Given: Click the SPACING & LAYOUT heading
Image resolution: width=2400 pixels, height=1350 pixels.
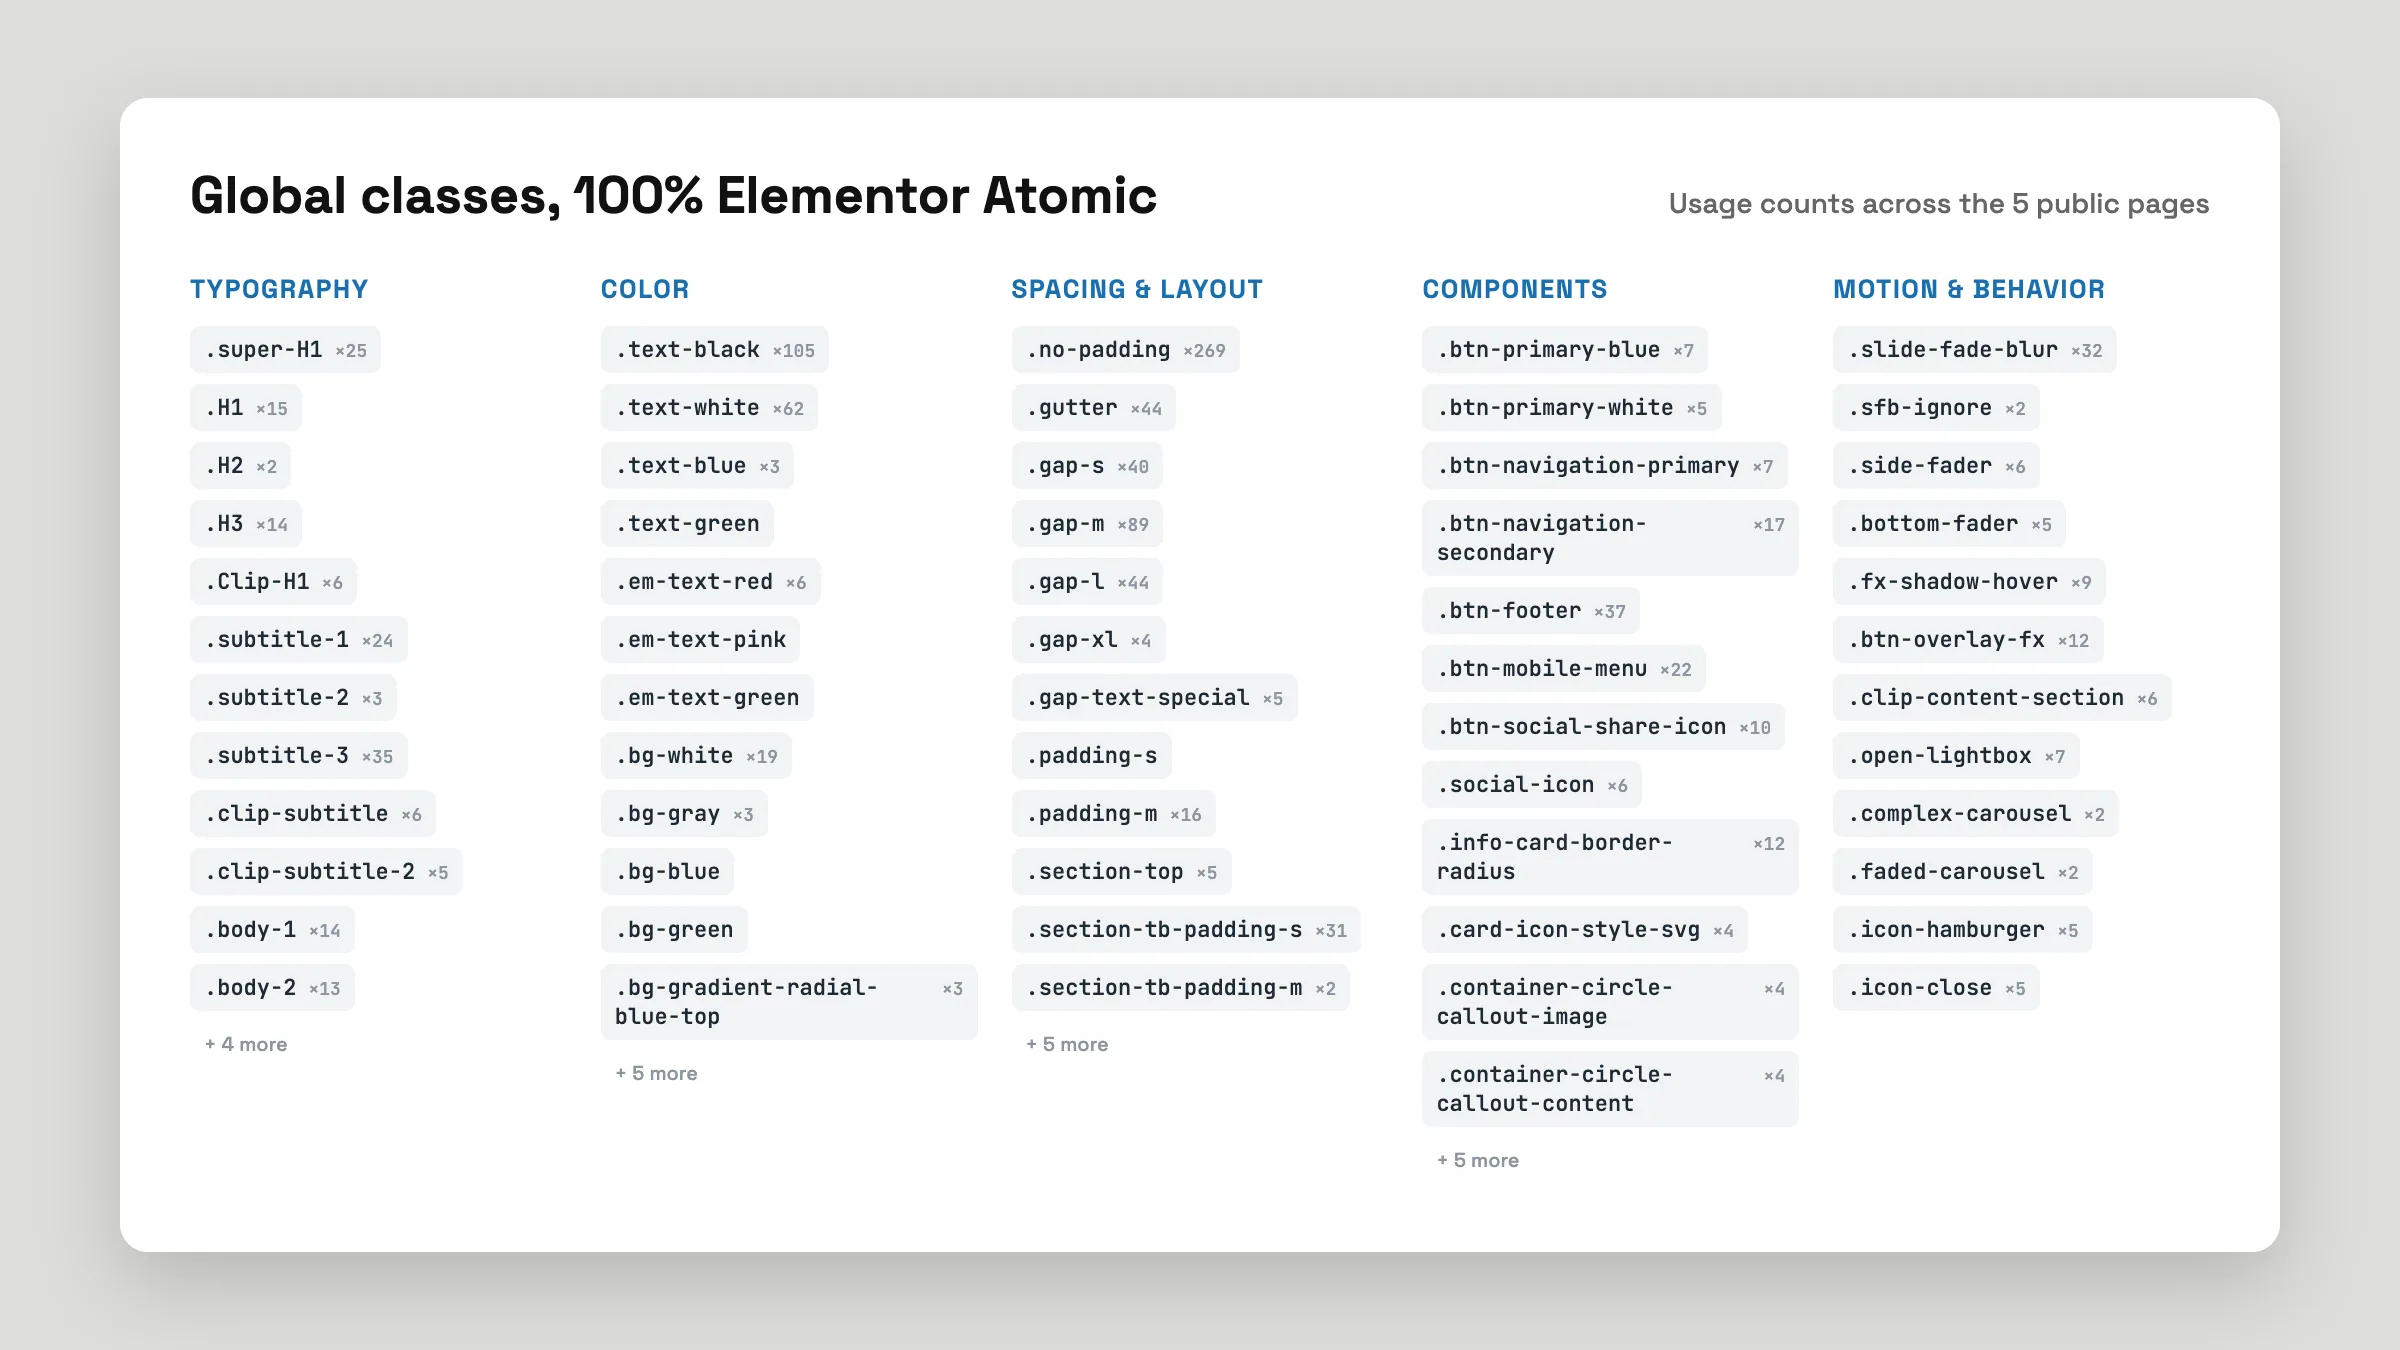Looking at the screenshot, I should (x=1137, y=289).
